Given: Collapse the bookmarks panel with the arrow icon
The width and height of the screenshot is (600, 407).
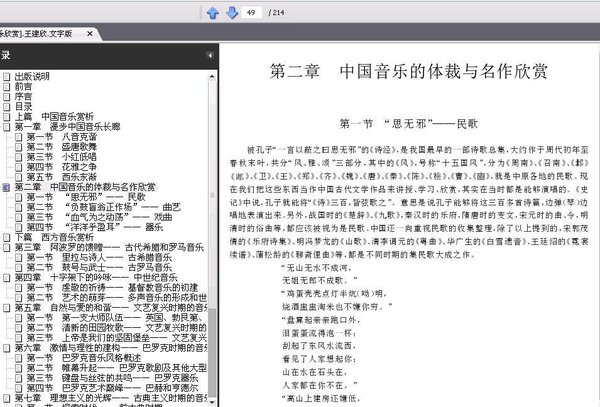Looking at the screenshot, I should click(x=210, y=55).
